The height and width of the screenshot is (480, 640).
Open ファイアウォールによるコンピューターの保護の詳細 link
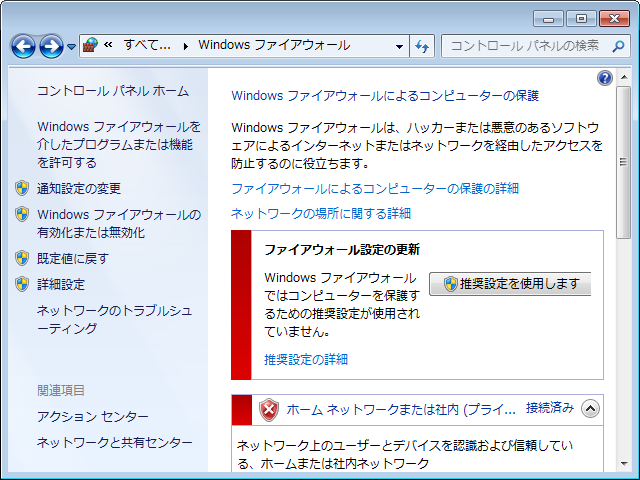(375, 189)
